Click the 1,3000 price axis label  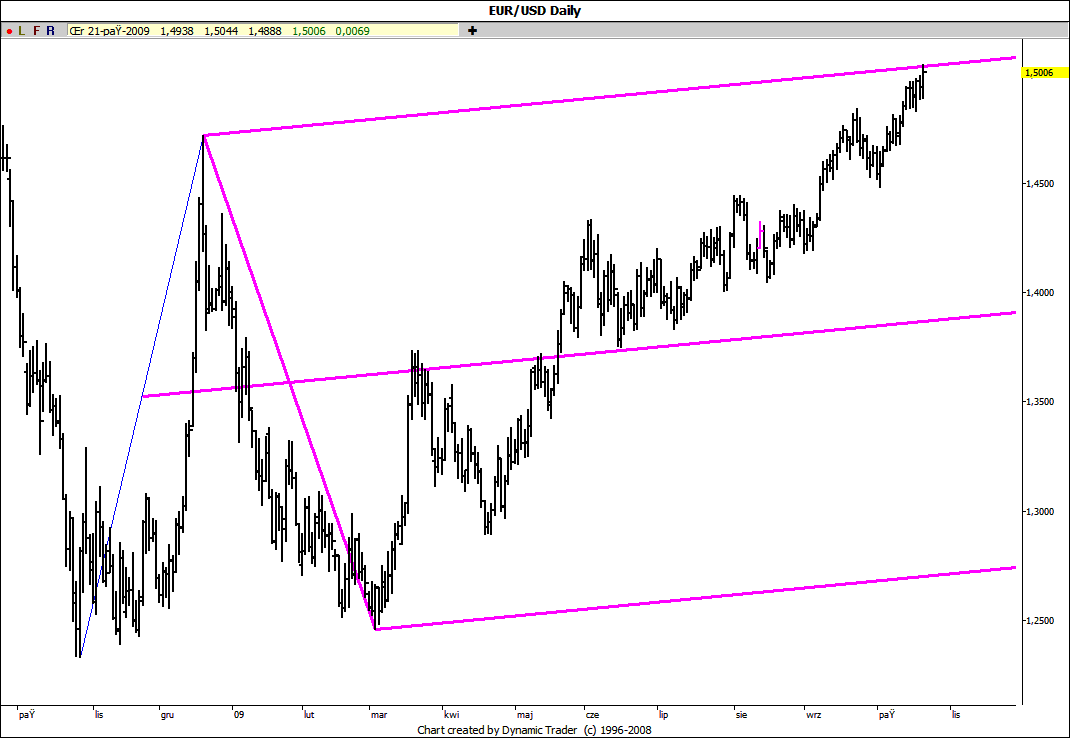coord(1040,511)
